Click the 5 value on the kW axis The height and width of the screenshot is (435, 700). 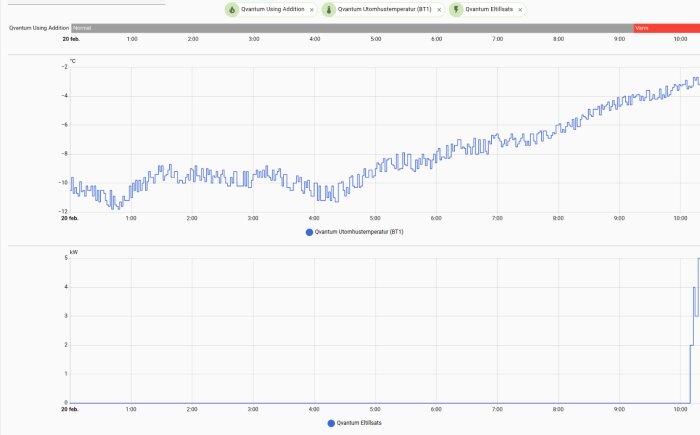pos(66,258)
